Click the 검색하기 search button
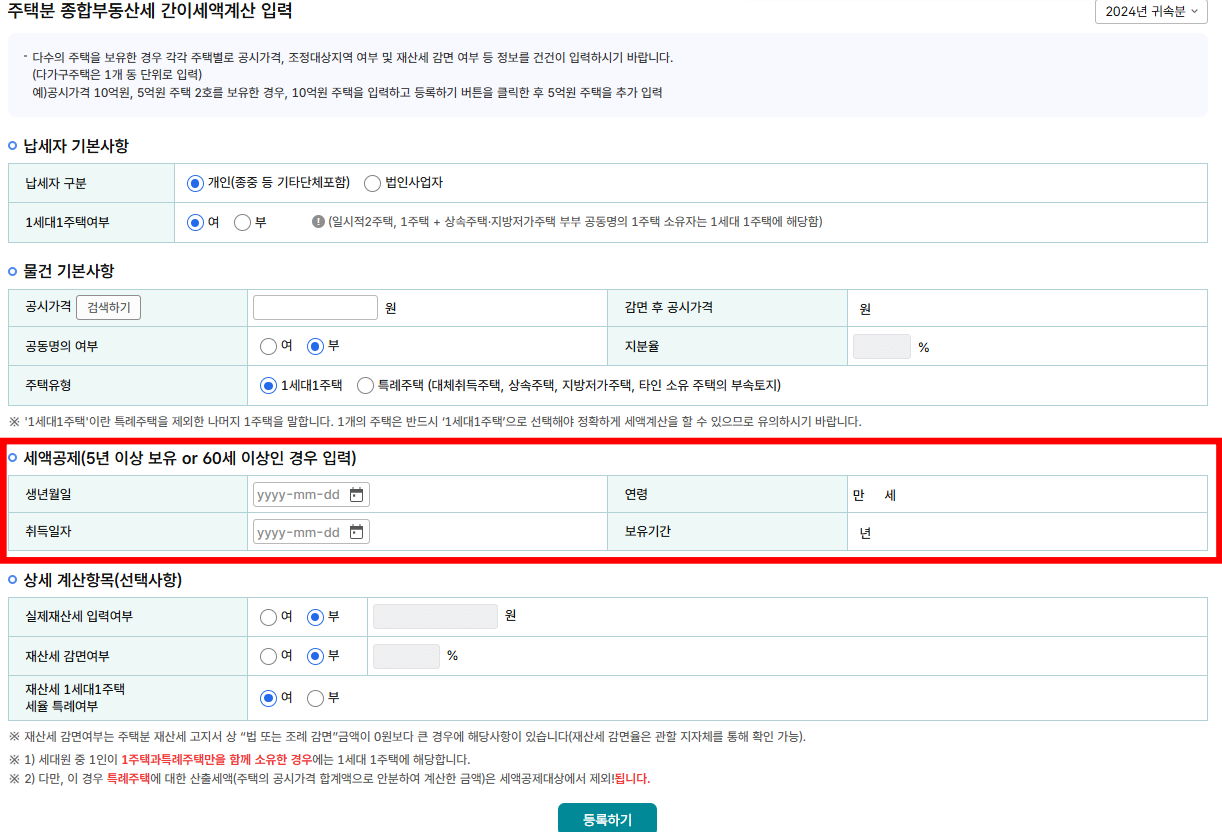Screen dimensions: 1222x832 pos(108,307)
